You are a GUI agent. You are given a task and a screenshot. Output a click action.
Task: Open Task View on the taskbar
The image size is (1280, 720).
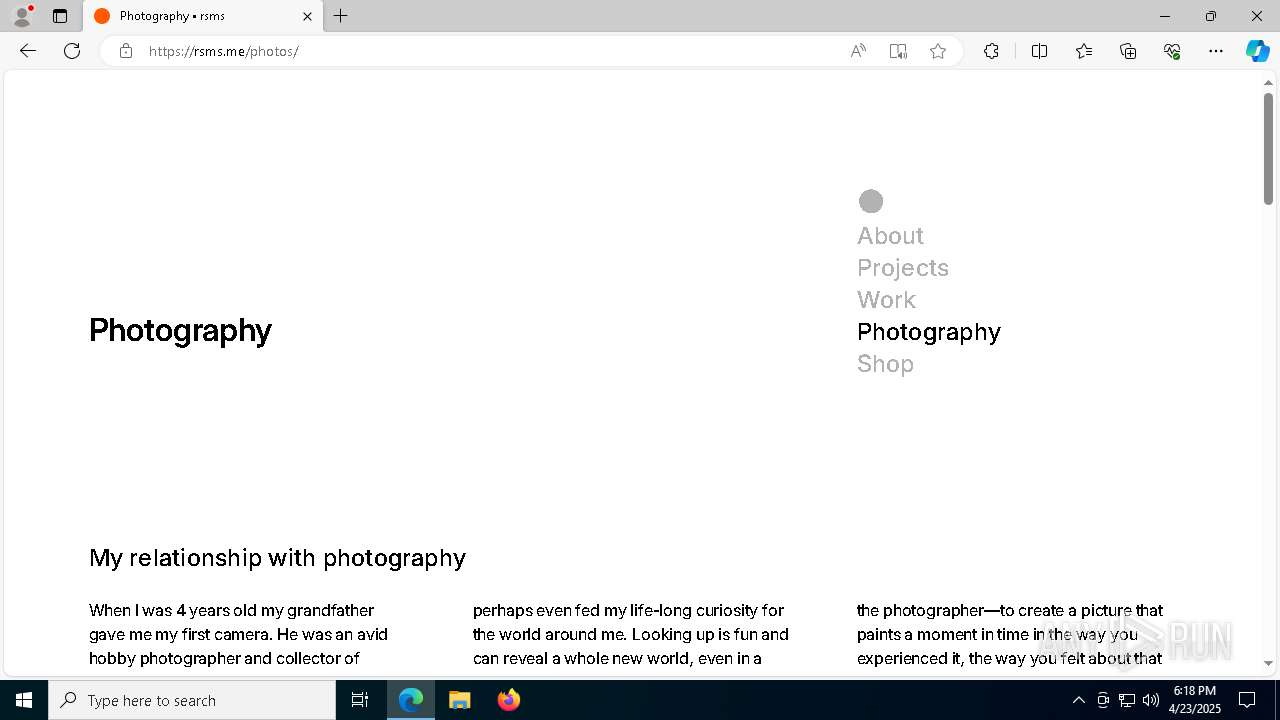(360, 700)
